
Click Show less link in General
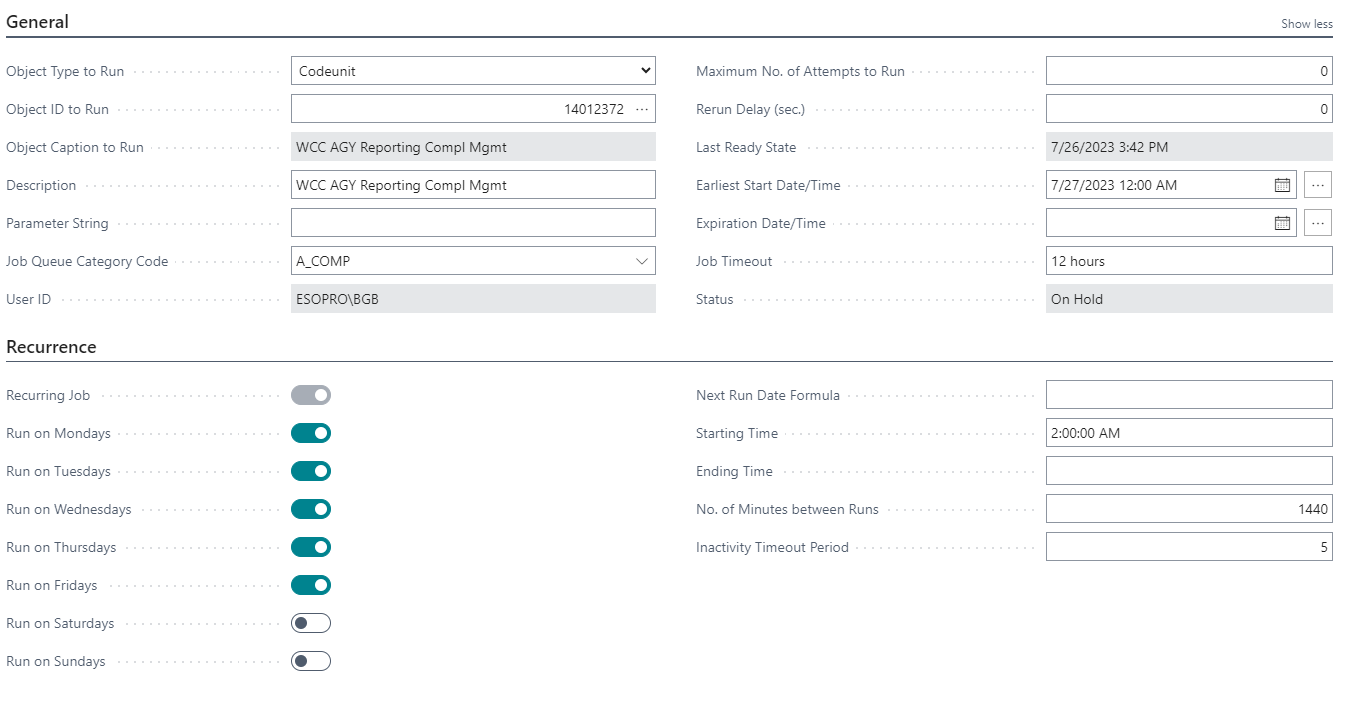(1306, 24)
